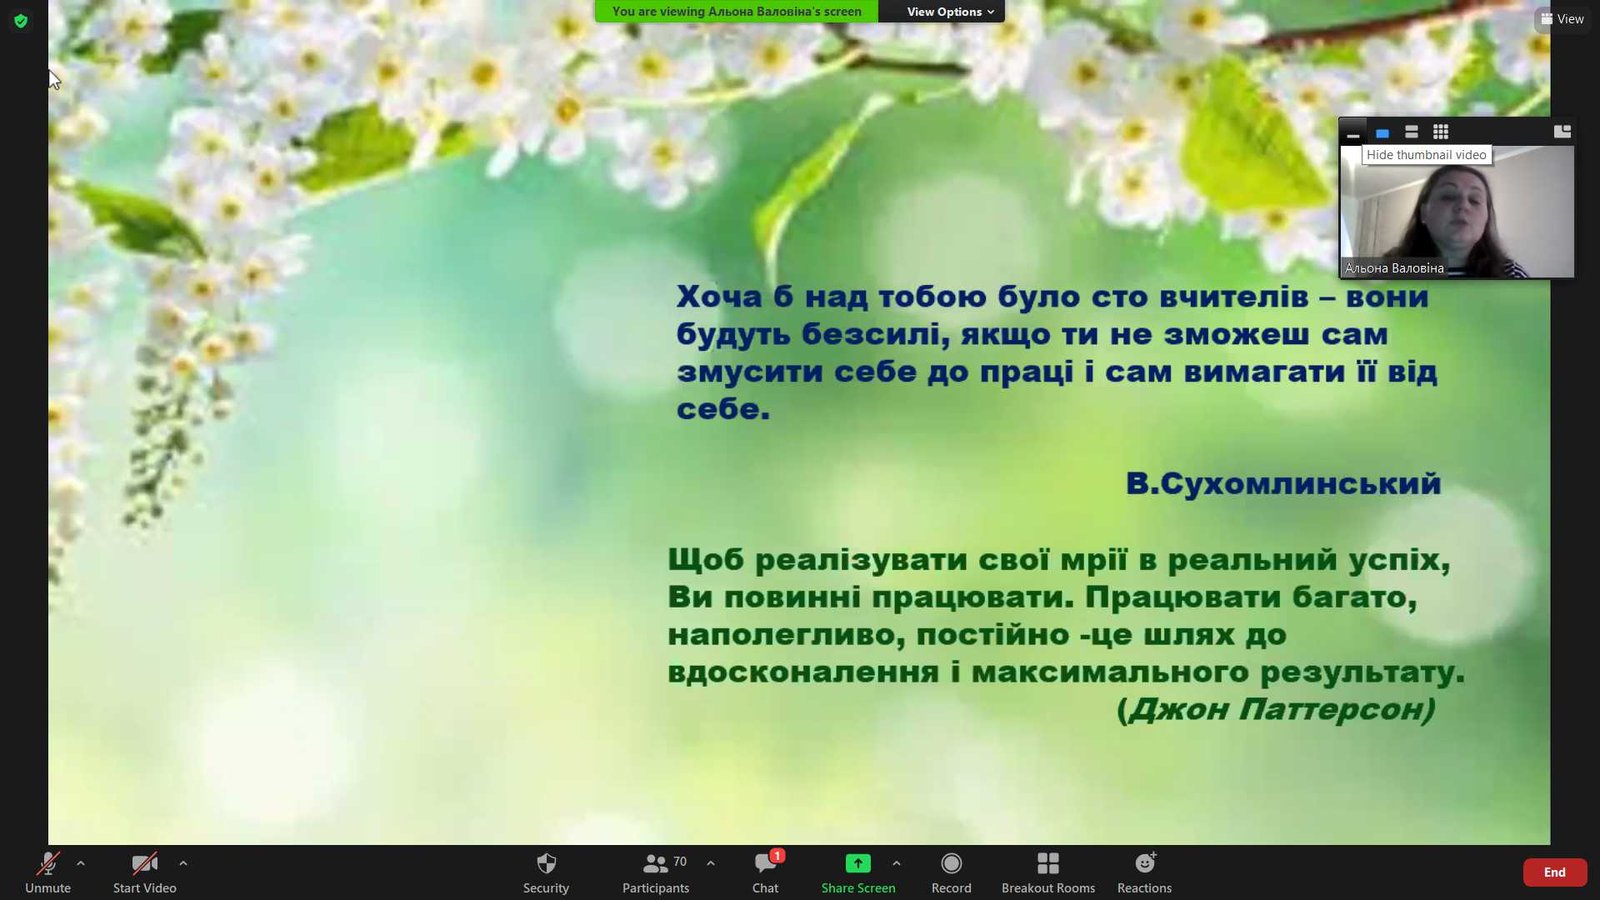This screenshot has height=900, width=1600.
Task: Open the Participants panel
Action: coord(655,864)
